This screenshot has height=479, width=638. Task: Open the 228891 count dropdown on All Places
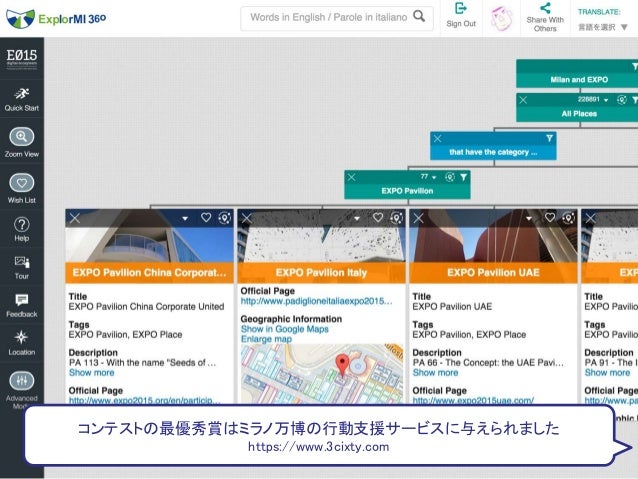[x=593, y=100]
